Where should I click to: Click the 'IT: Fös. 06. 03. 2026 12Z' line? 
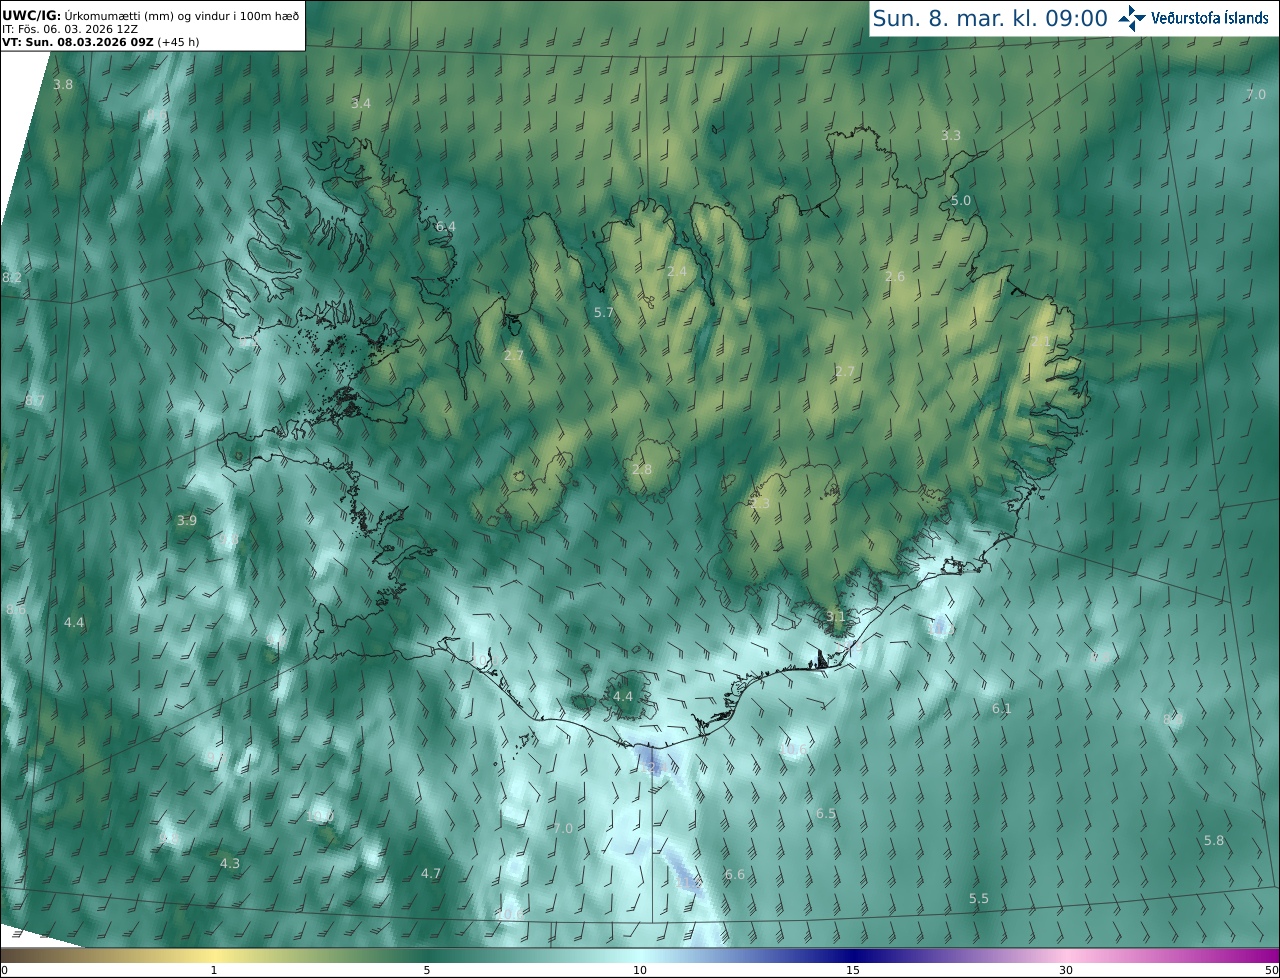(x=68, y=29)
